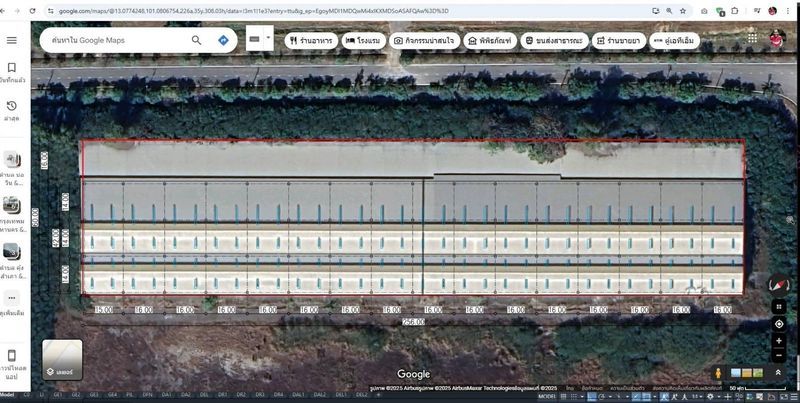
Task: Open the Saved places bookmark icon
Action: (x=12, y=68)
